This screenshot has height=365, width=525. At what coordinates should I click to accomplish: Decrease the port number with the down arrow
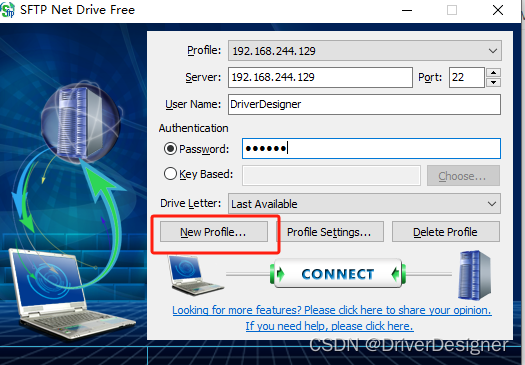click(x=494, y=82)
